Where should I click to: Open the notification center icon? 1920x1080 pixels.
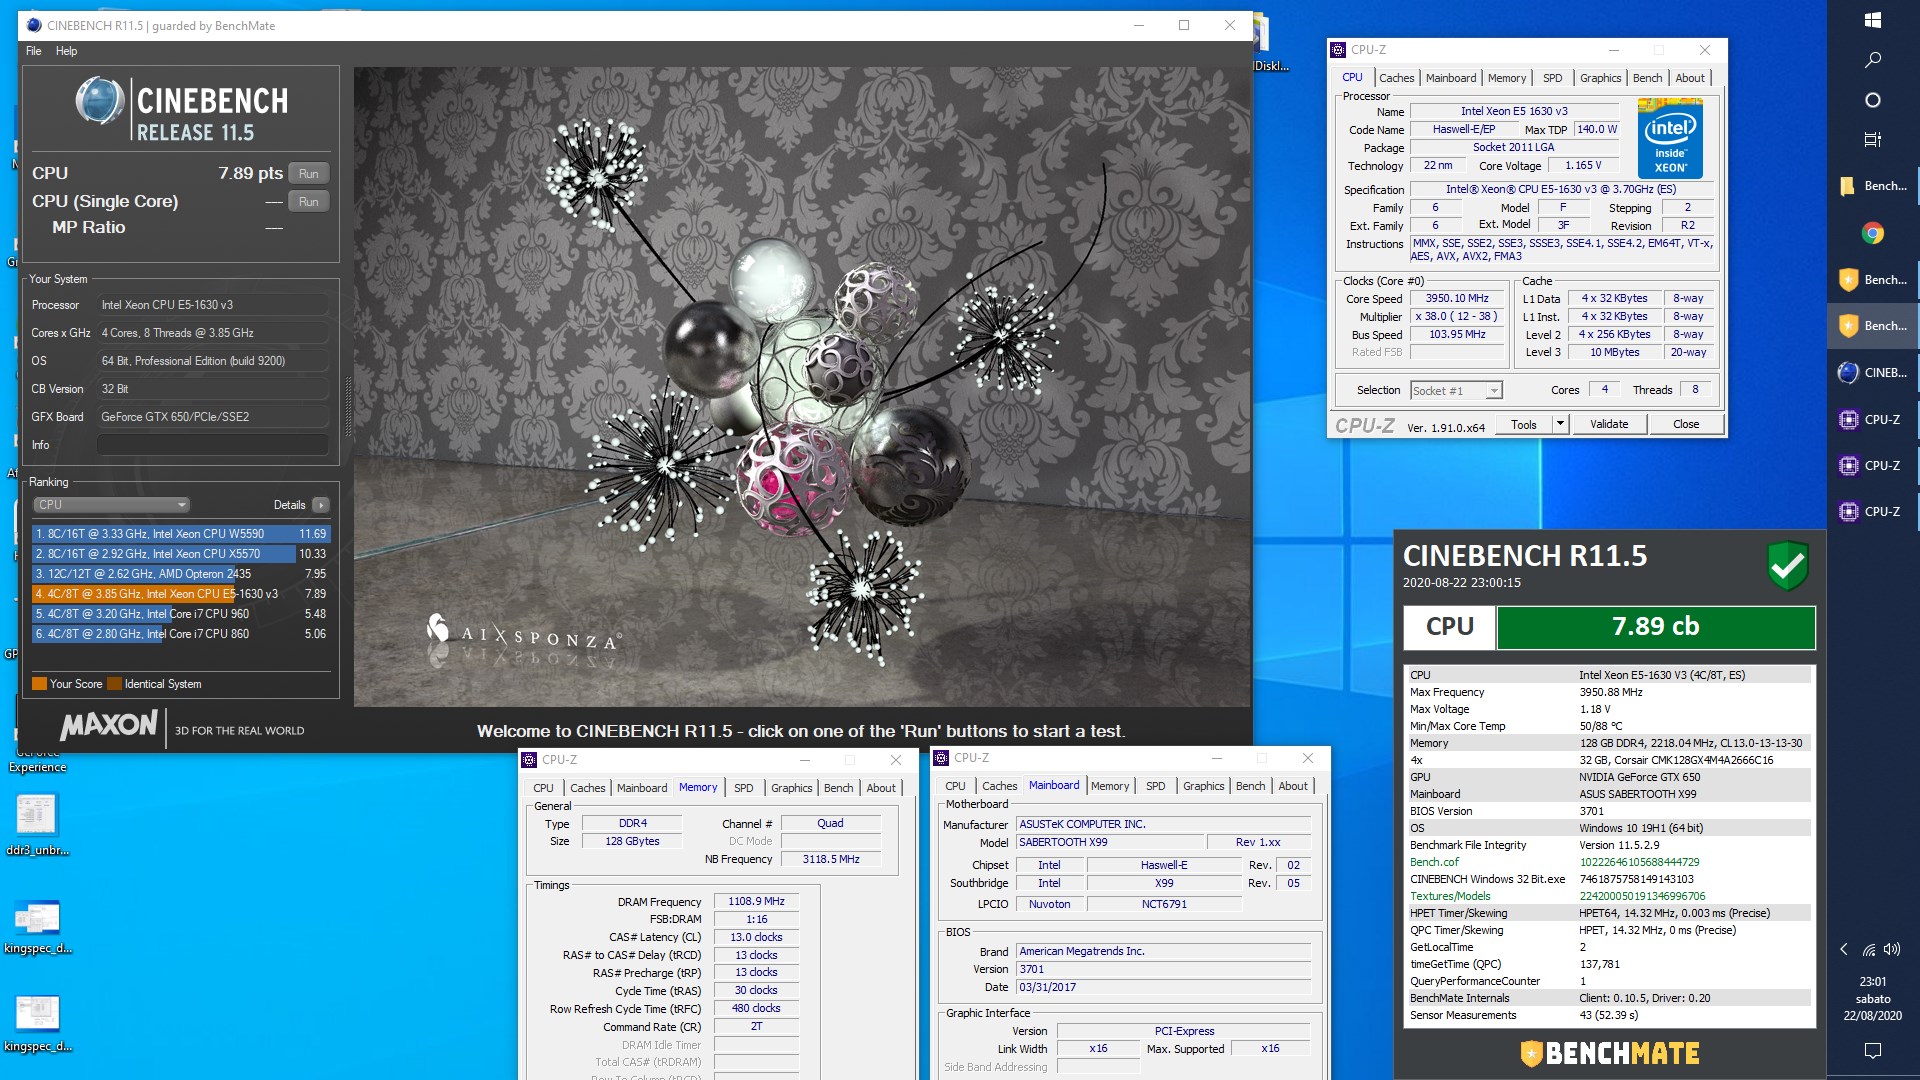(x=1873, y=1050)
